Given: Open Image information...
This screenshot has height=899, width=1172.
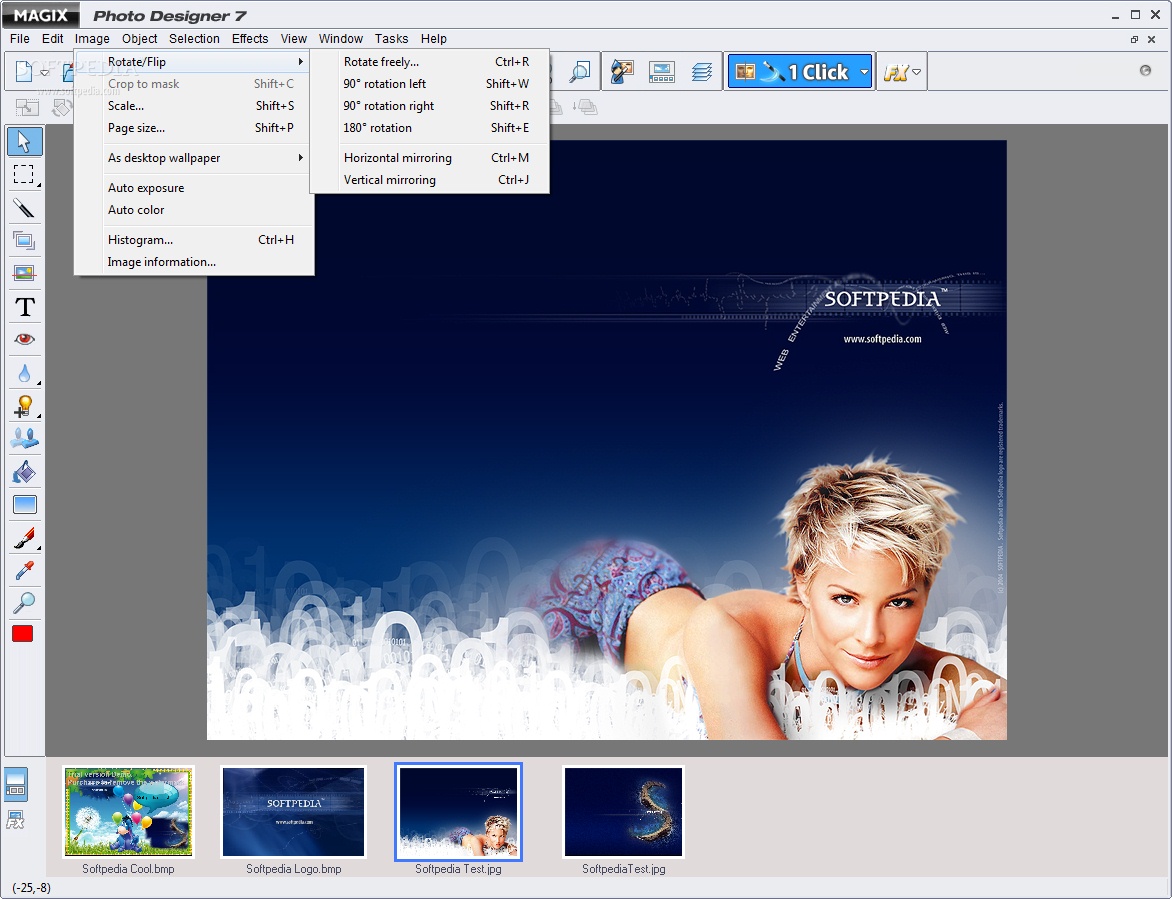Looking at the screenshot, I should [x=194, y=262].
